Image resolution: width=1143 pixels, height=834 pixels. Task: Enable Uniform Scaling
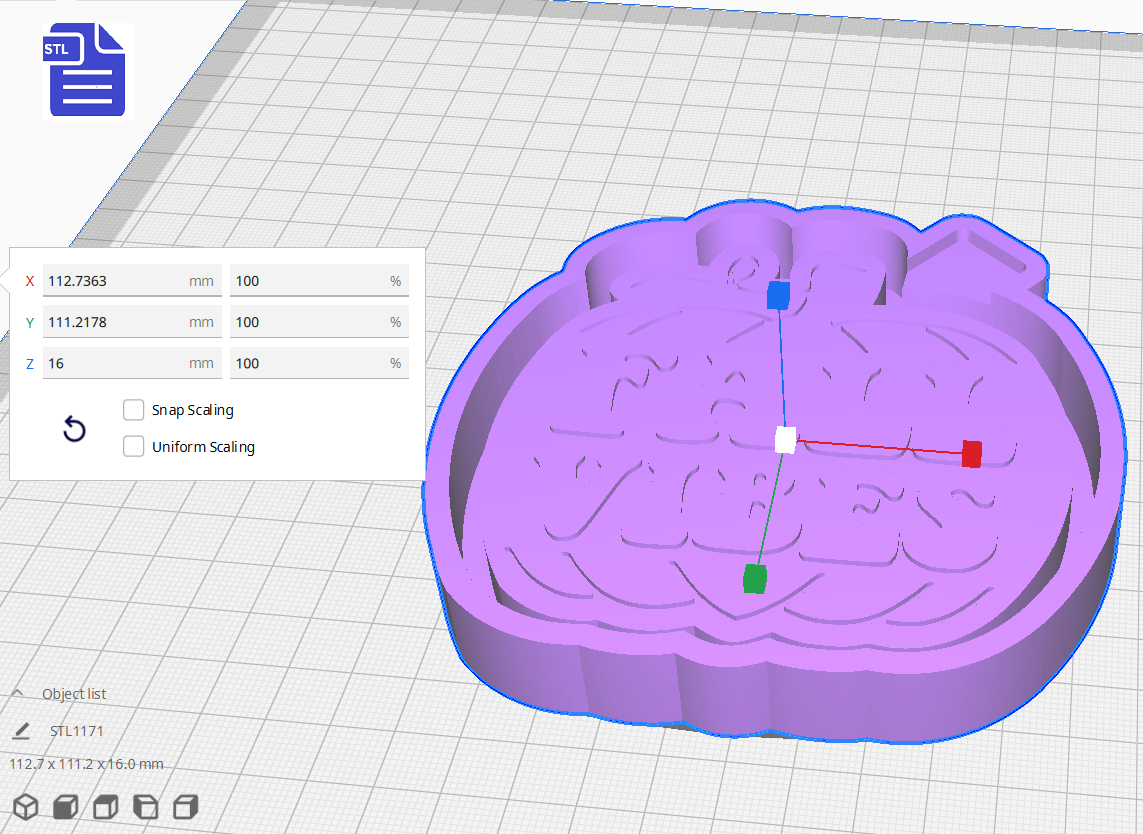click(133, 446)
